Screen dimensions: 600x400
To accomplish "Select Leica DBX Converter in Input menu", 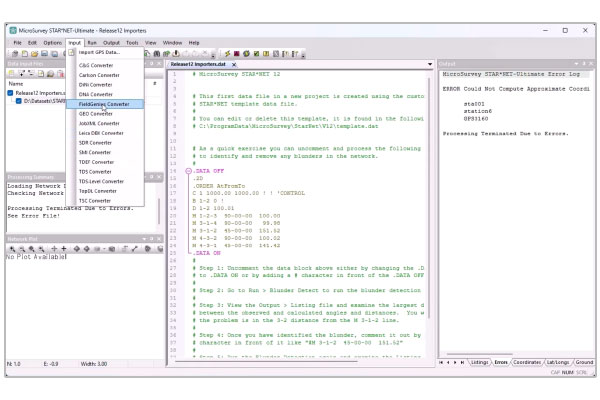I will [x=105, y=133].
